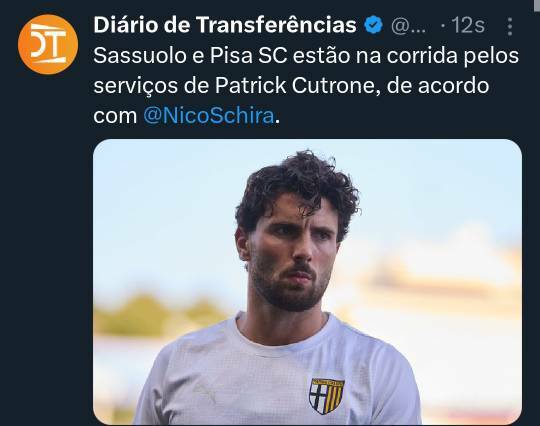Click the words Patrick Cutrone in the tweet
This screenshot has height=426, width=540.
(x=295, y=85)
